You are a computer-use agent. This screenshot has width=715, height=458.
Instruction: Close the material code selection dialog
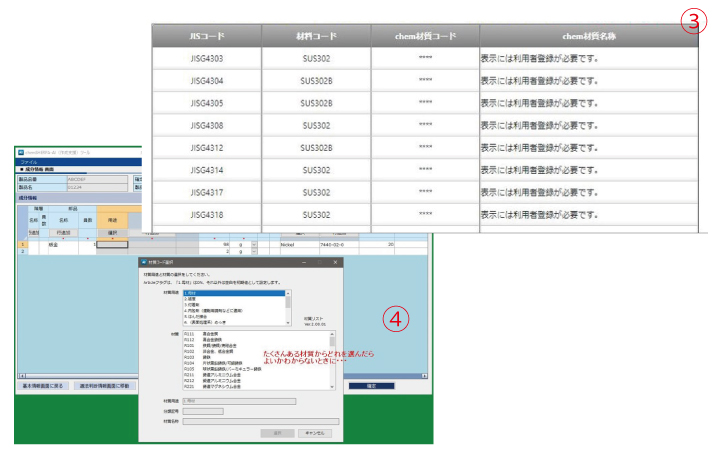pos(335,262)
